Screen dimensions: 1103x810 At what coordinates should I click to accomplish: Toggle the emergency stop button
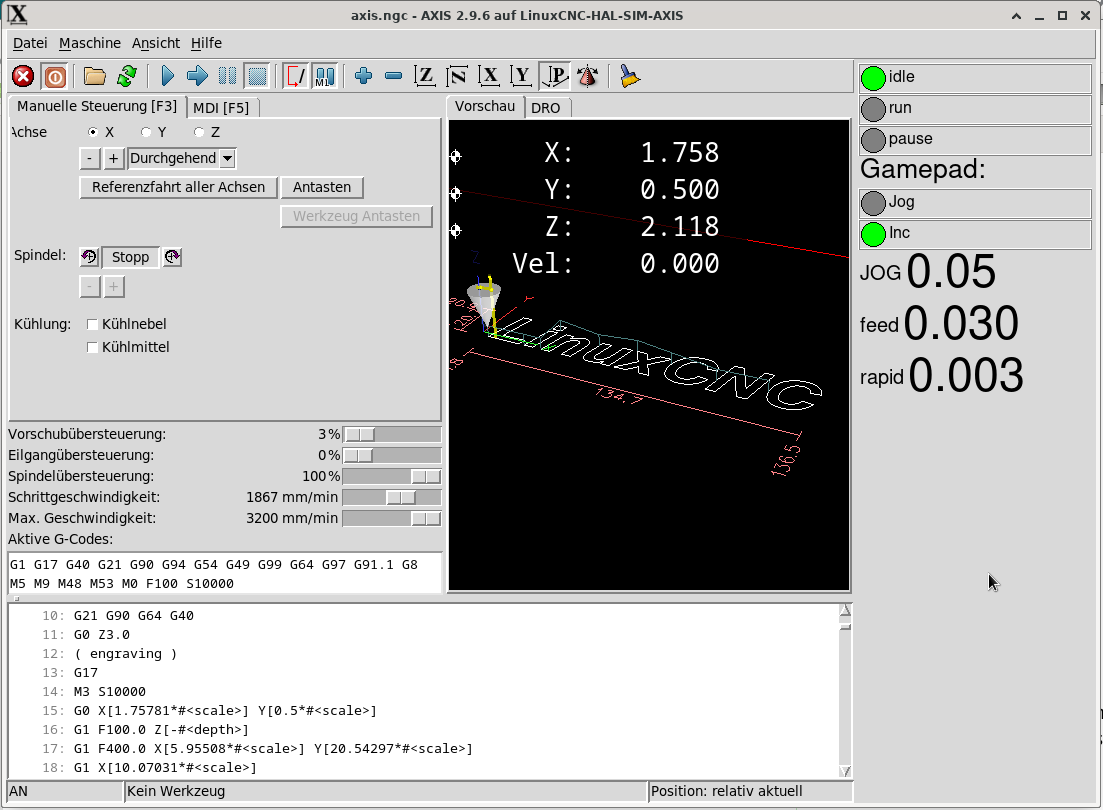(x=23, y=76)
